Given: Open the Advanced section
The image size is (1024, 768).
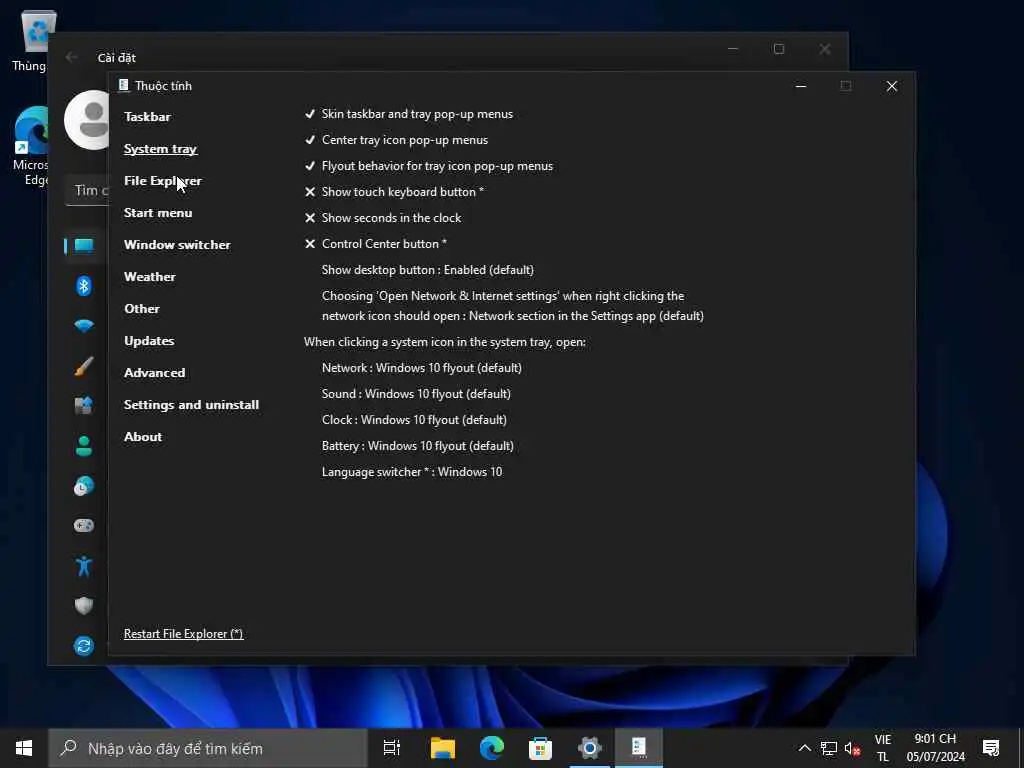Looking at the screenshot, I should point(154,373).
